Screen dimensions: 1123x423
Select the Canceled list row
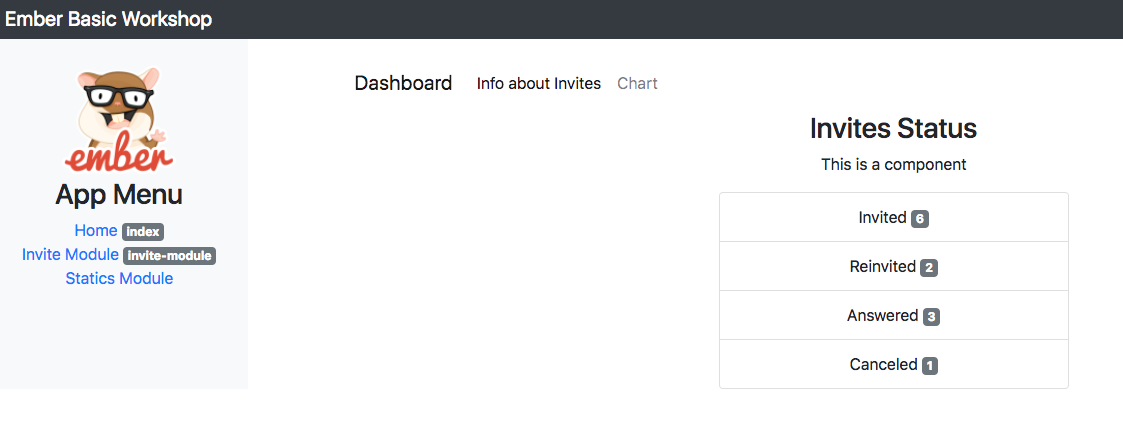pos(894,364)
